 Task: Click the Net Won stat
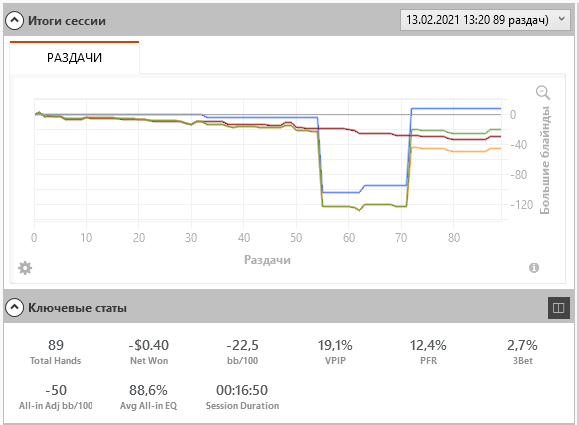coord(149,352)
